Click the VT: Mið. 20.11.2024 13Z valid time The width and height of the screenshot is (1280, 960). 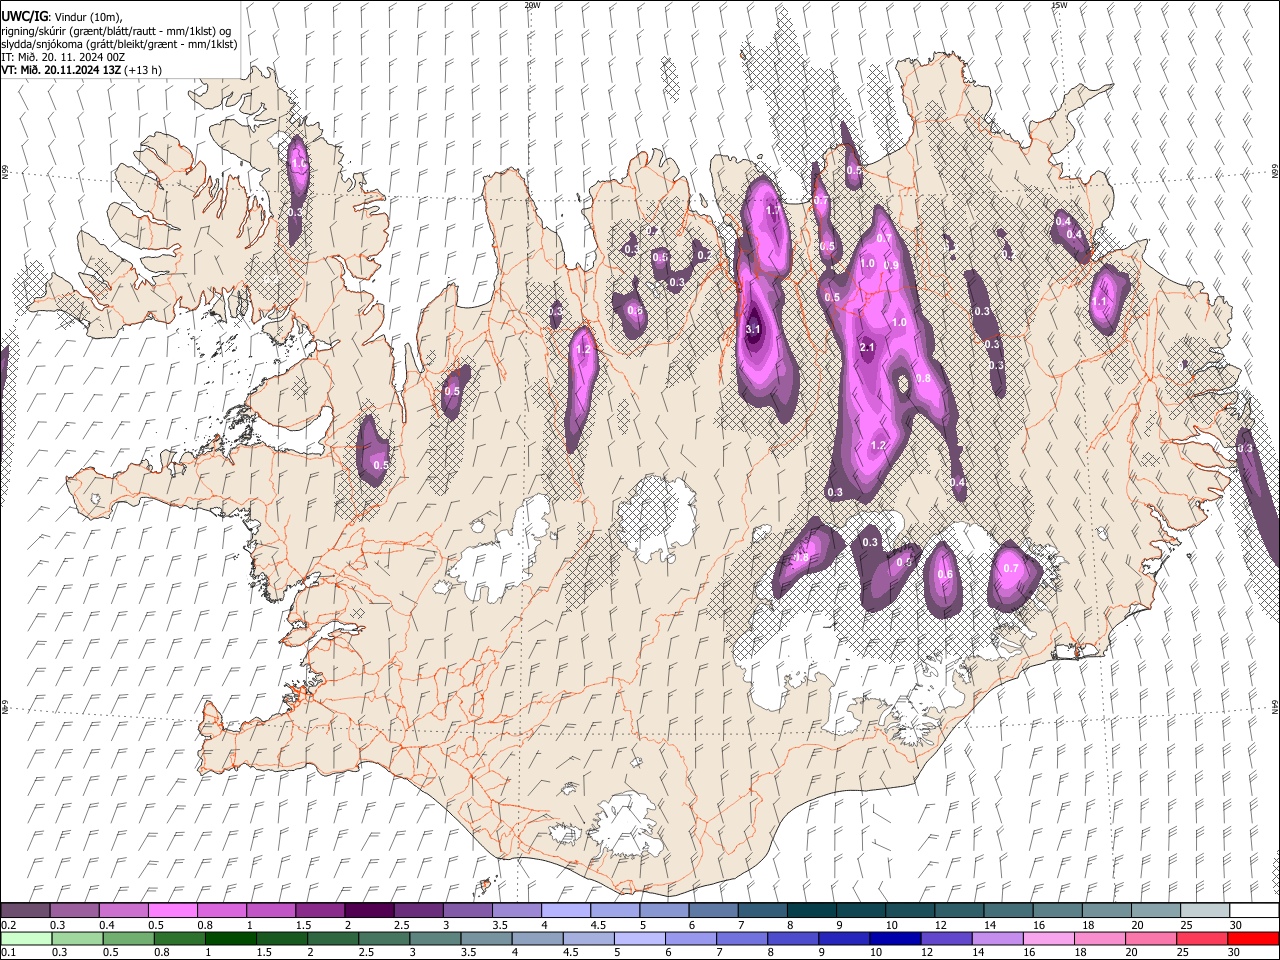click(61, 70)
